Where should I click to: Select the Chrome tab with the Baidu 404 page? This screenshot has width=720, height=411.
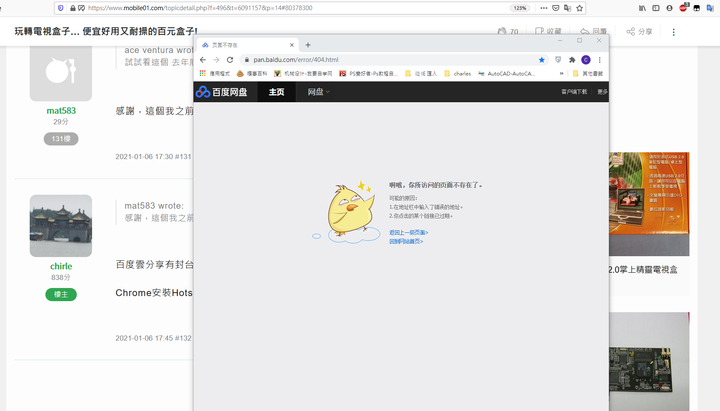pos(248,45)
